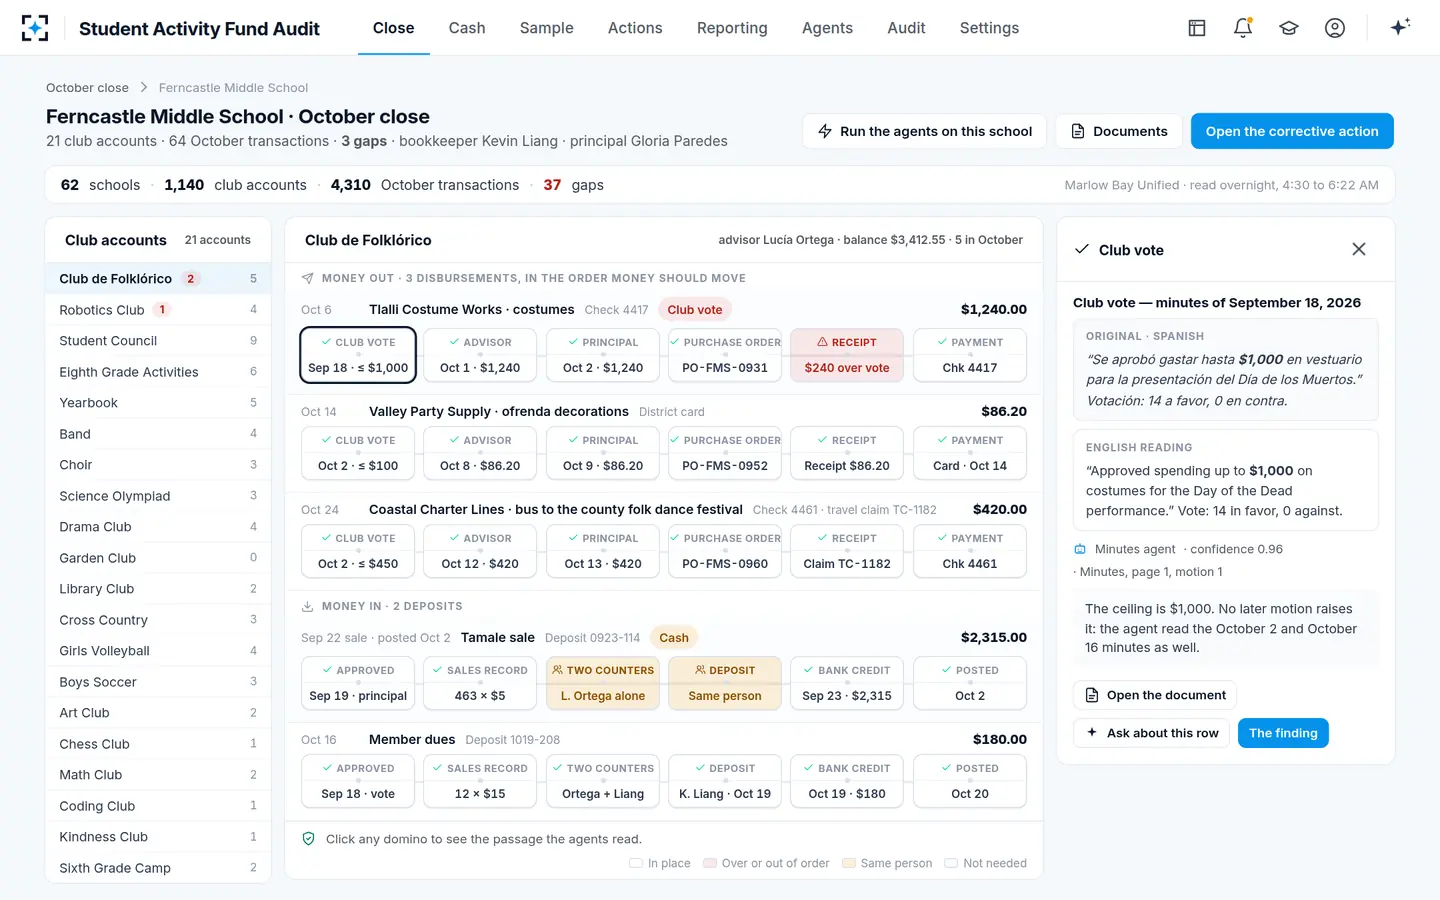Click the app logo icon
The height and width of the screenshot is (900, 1440).
tap(35, 28)
